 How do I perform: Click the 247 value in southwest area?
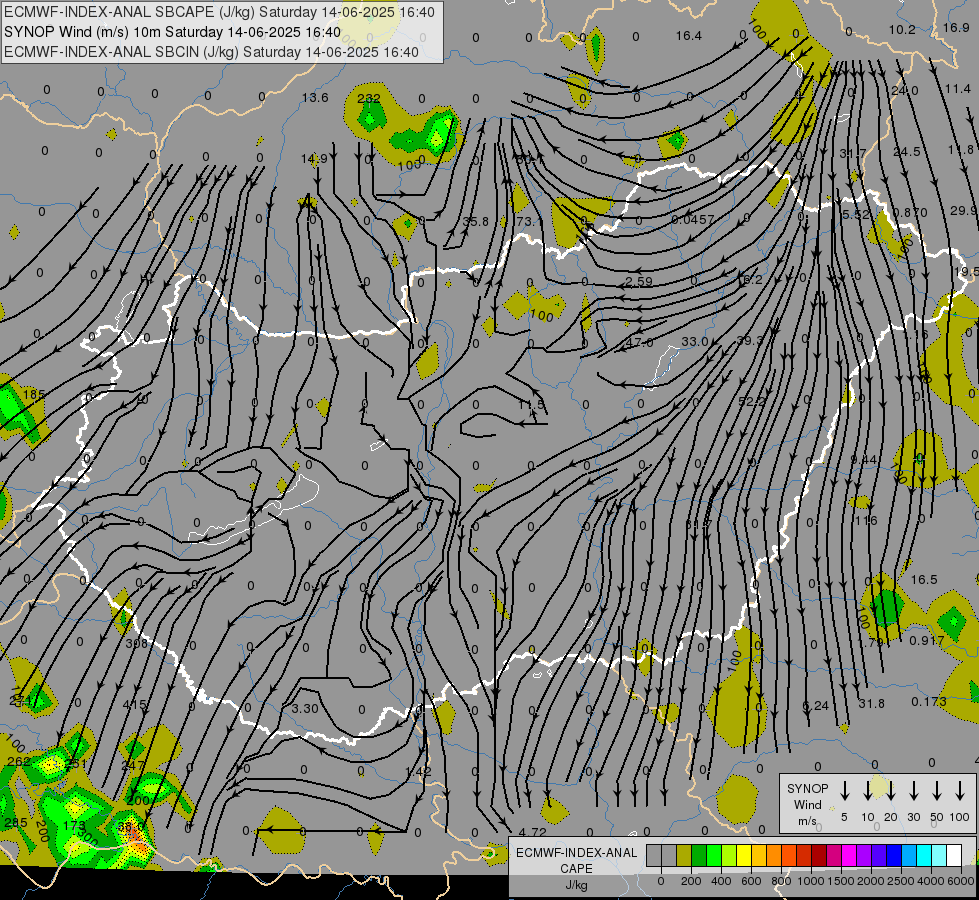(x=133, y=766)
